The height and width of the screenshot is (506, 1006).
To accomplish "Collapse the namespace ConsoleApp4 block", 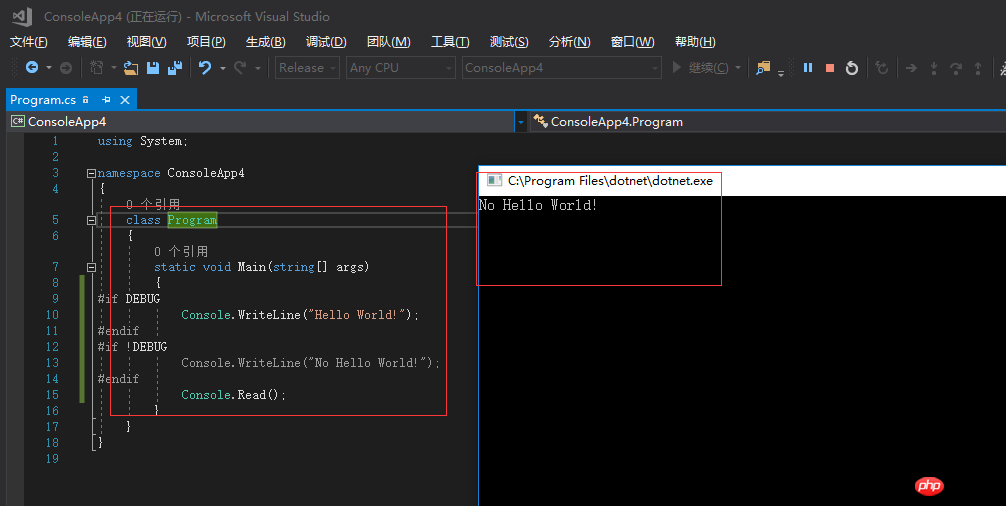I will click(91, 173).
